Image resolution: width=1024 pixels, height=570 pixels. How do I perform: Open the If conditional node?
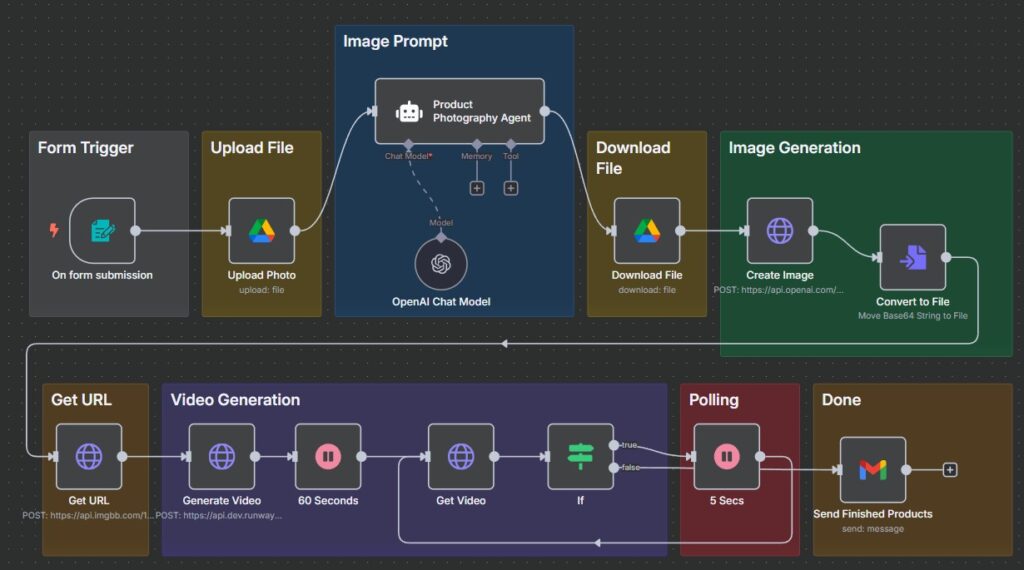point(580,457)
